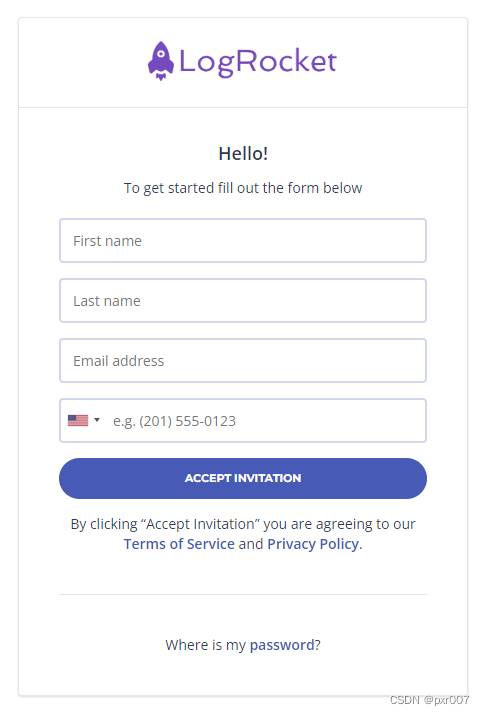Submit with the Accept Invitation button
This screenshot has height=715, width=485.
point(243,478)
